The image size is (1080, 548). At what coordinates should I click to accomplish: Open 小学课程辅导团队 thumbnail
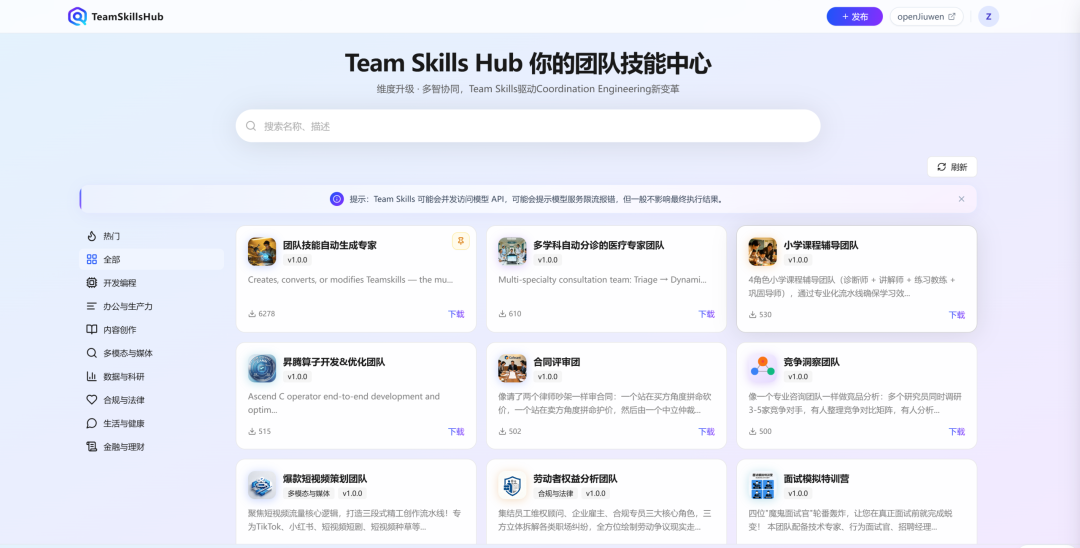click(x=762, y=251)
